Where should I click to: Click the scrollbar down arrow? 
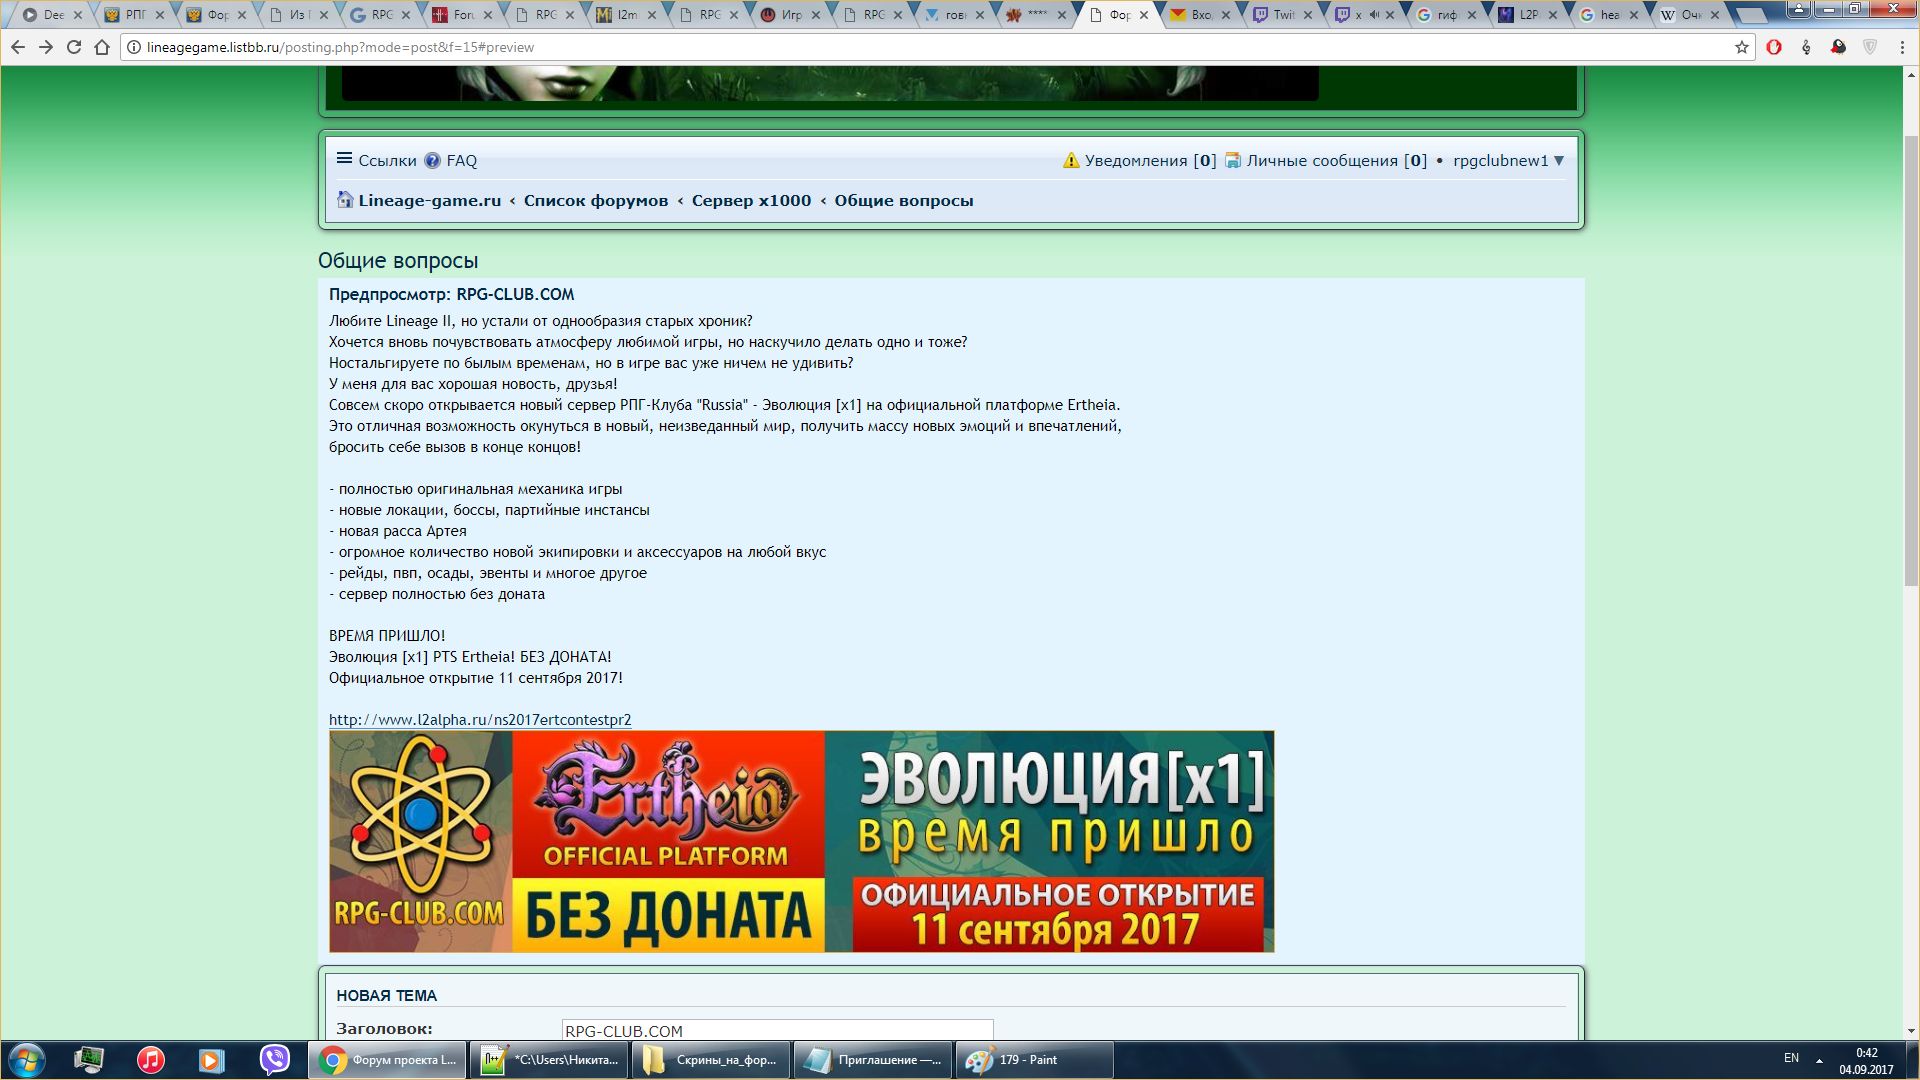pos(1911,1030)
